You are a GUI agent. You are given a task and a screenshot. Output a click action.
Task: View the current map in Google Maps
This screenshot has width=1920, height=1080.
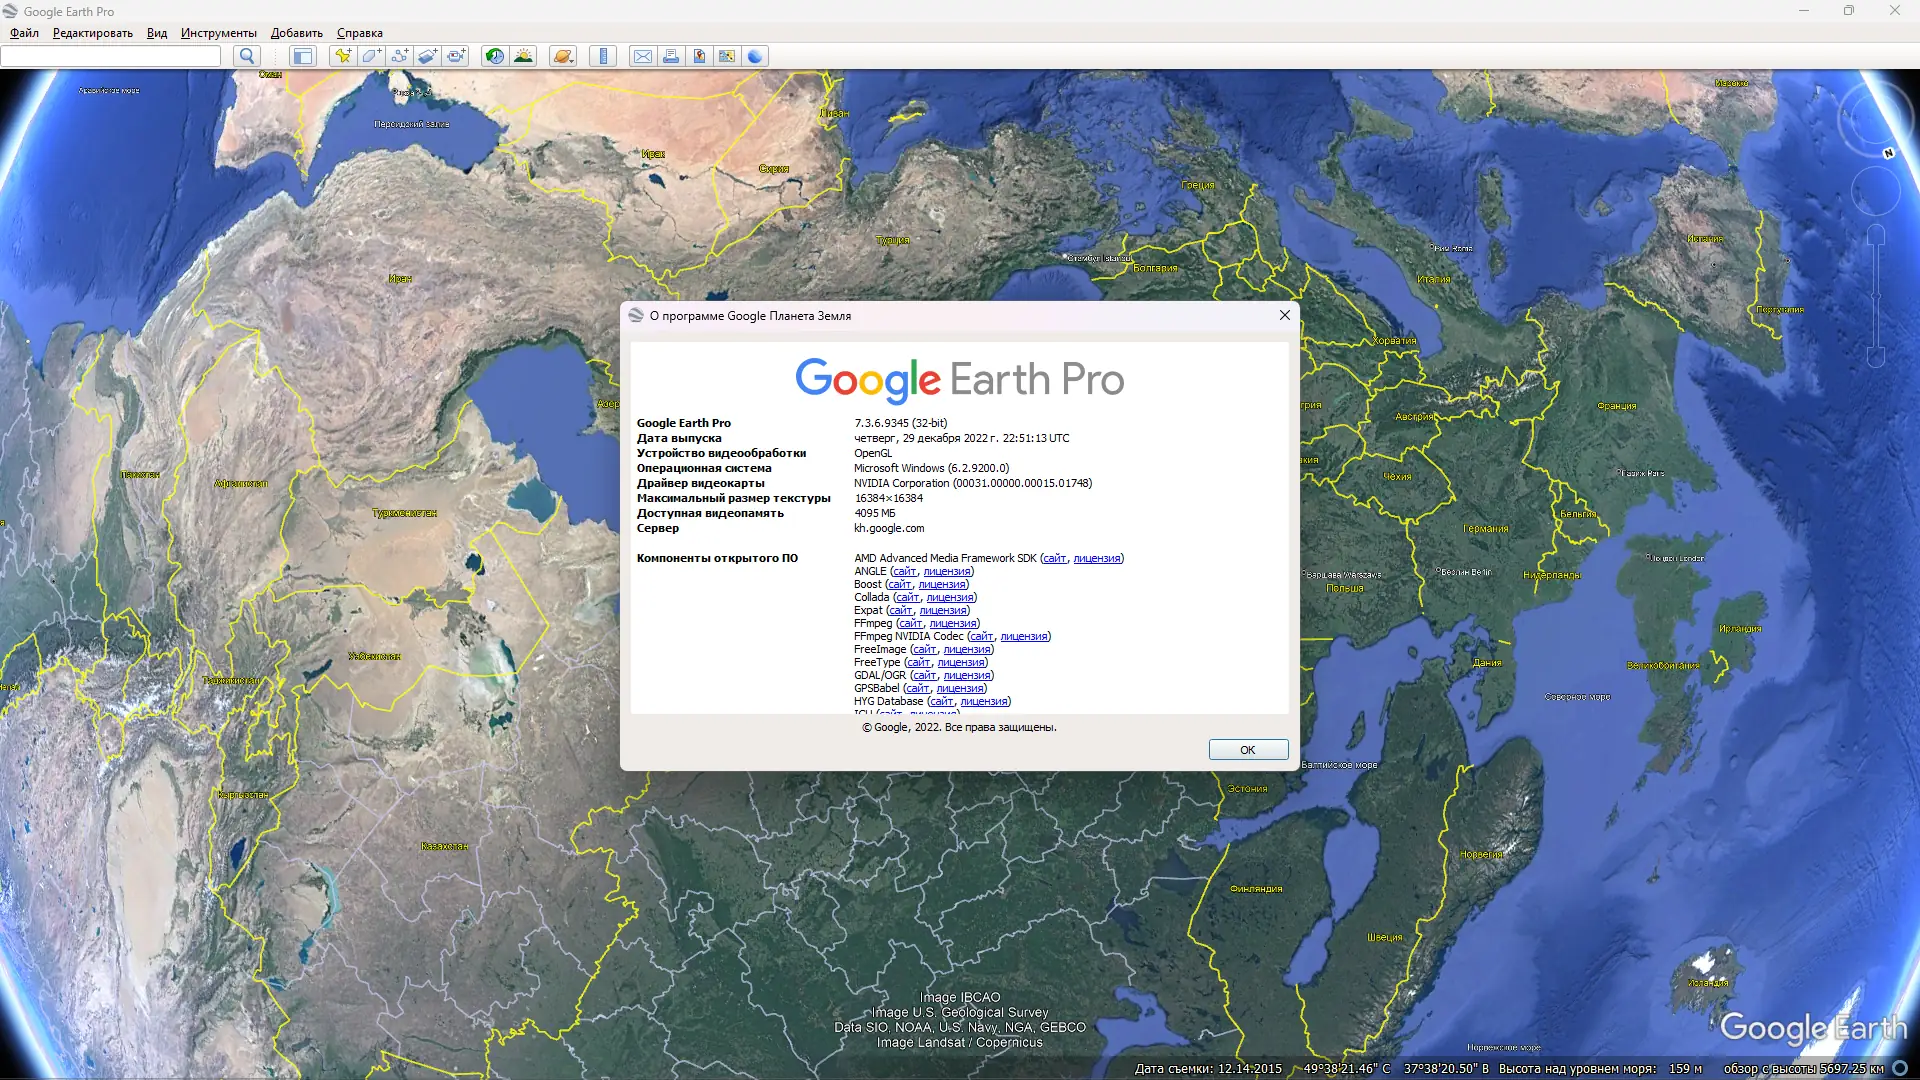coord(727,56)
